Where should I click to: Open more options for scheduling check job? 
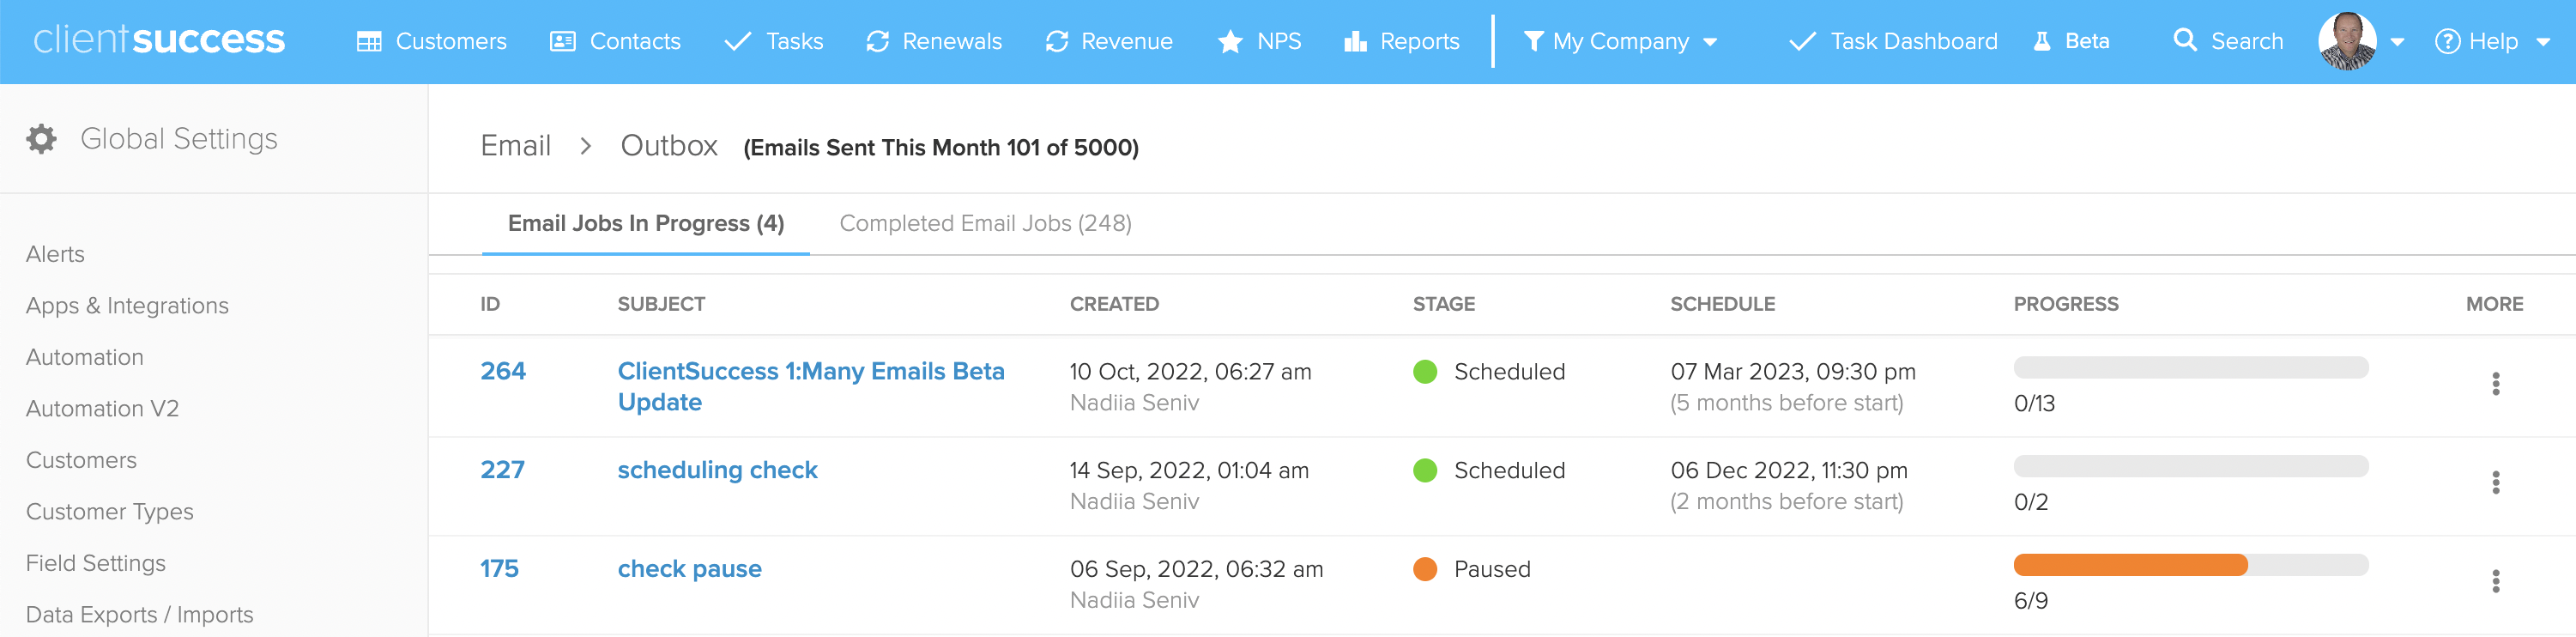coord(2495,483)
